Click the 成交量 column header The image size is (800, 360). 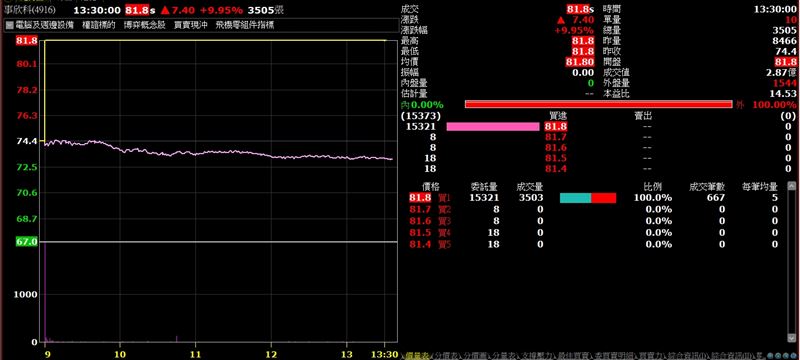click(530, 187)
